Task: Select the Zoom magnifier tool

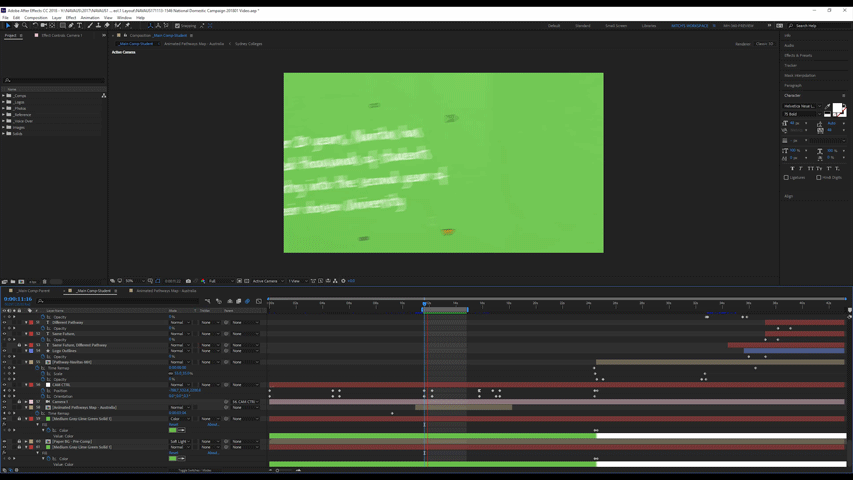Action: (24, 26)
